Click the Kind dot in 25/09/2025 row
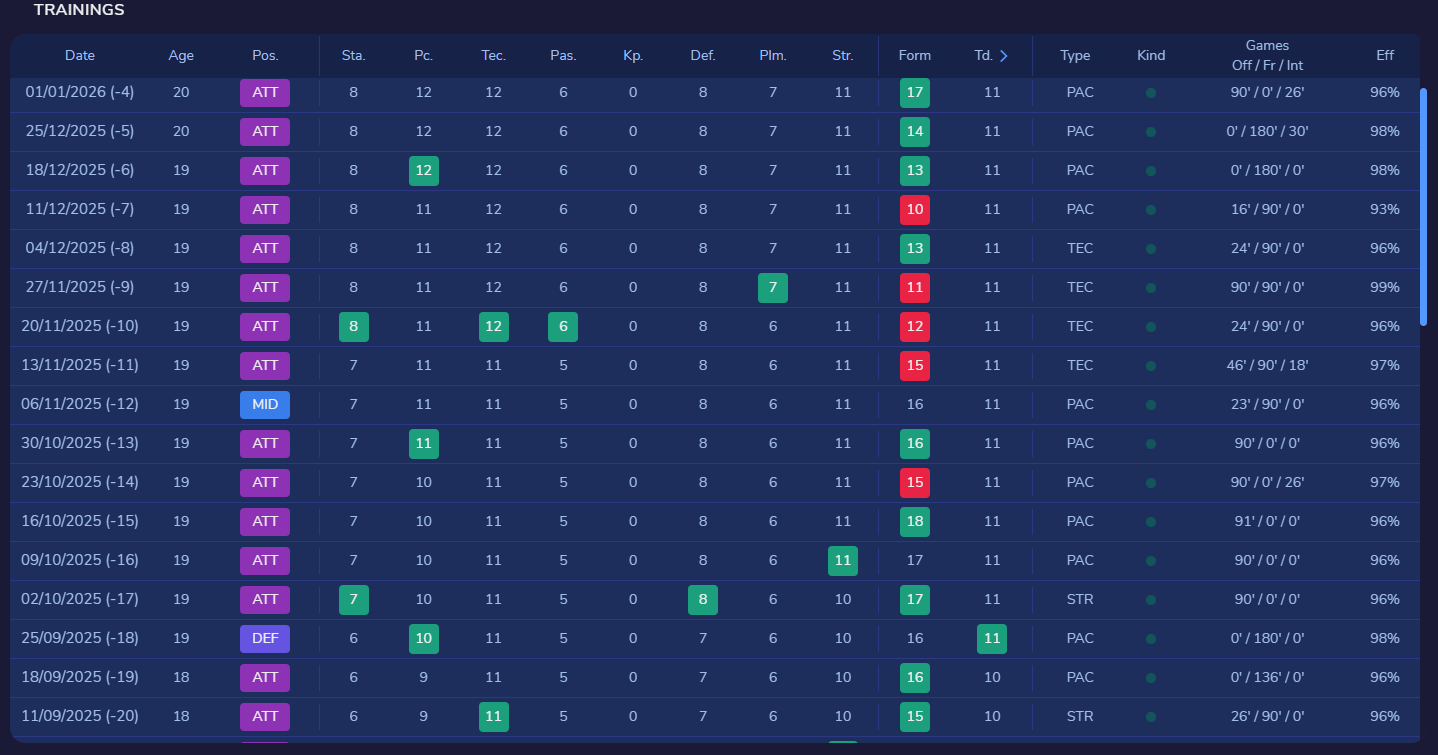1438x755 pixels. click(x=1151, y=639)
